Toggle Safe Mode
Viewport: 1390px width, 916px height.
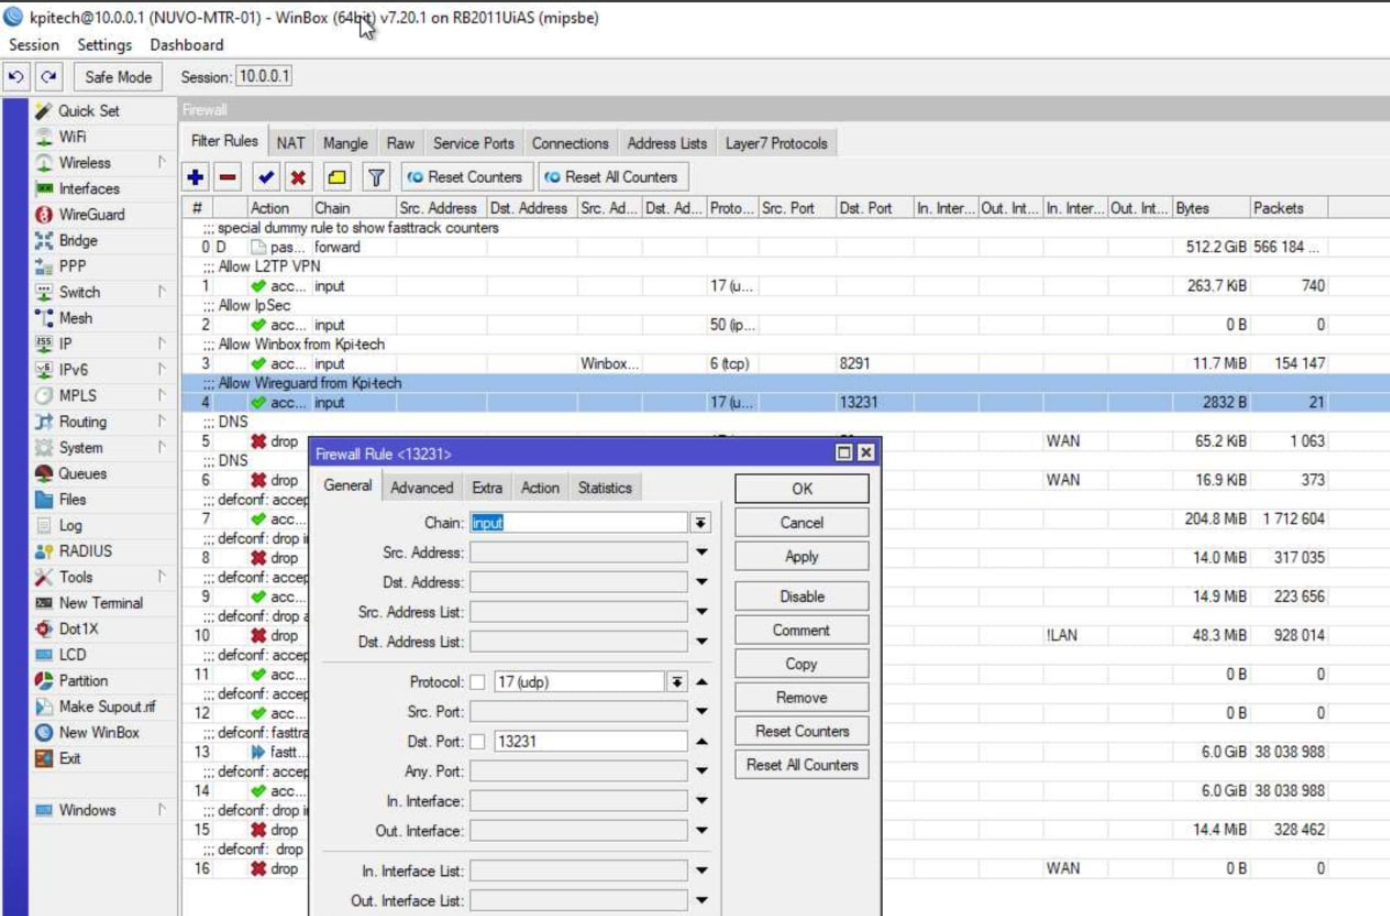click(118, 77)
